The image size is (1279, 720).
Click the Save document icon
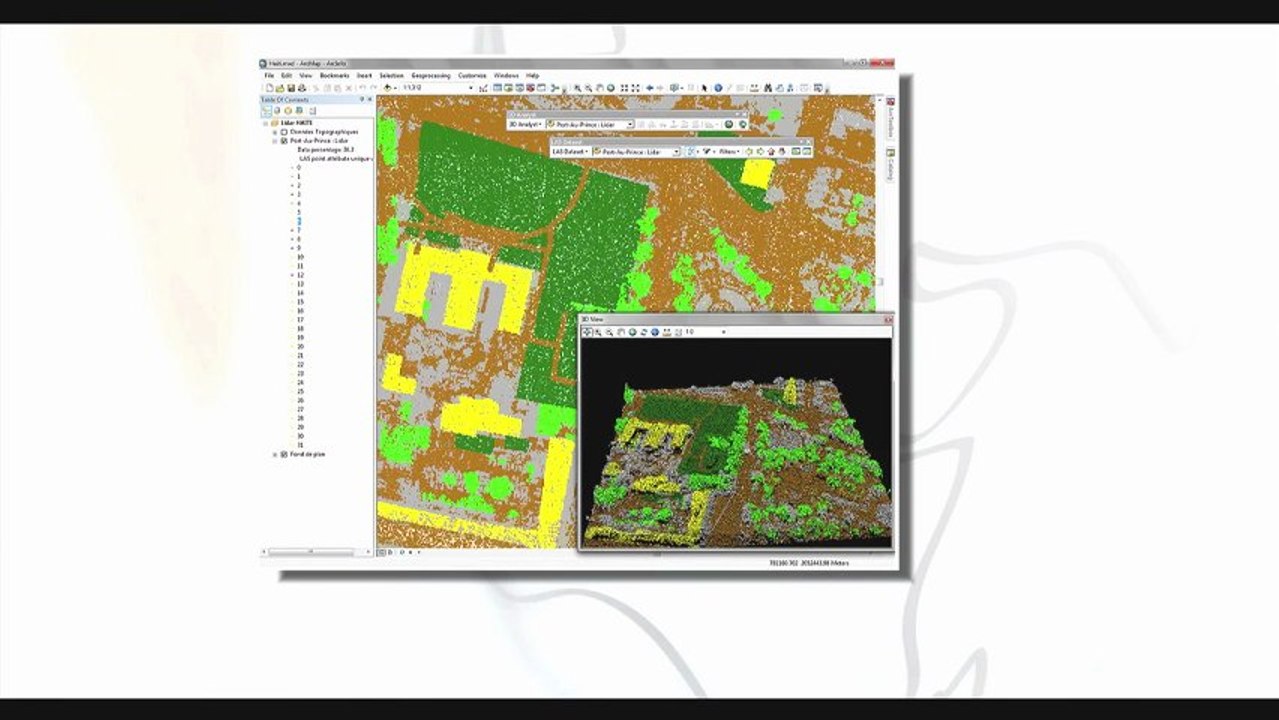pyautogui.click(x=291, y=88)
